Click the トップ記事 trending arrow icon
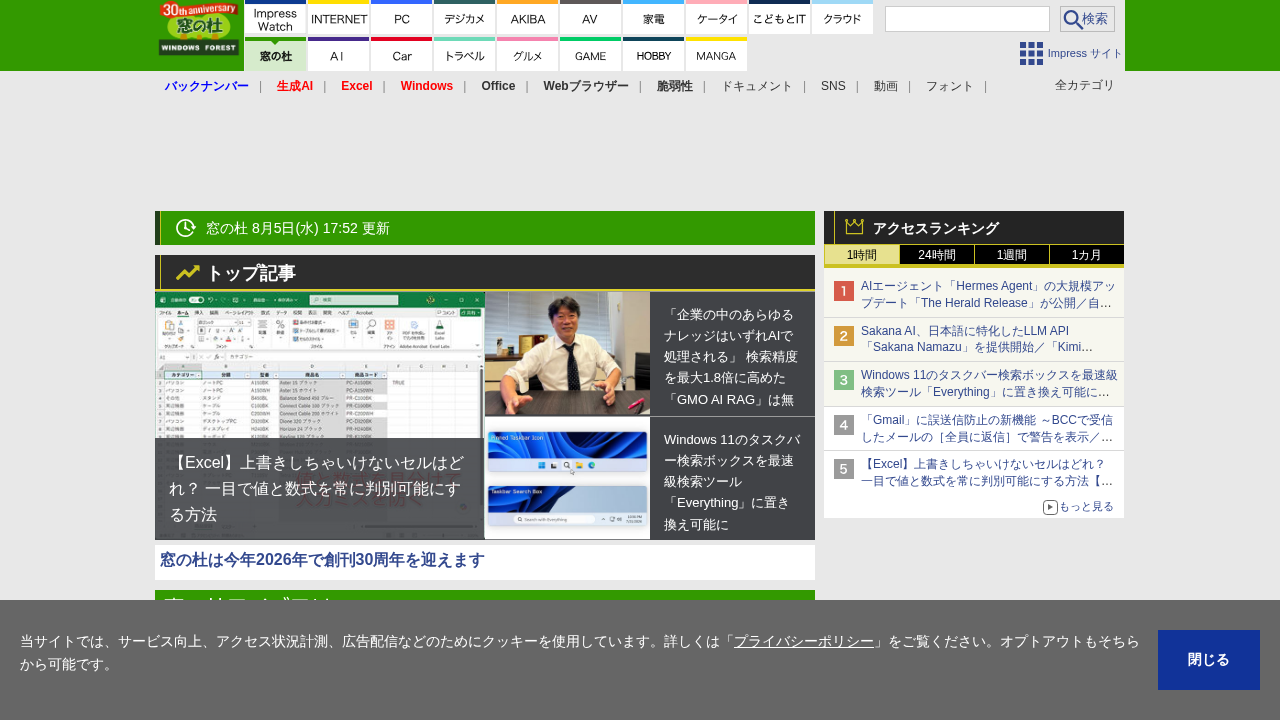The image size is (1280, 720). (x=188, y=273)
